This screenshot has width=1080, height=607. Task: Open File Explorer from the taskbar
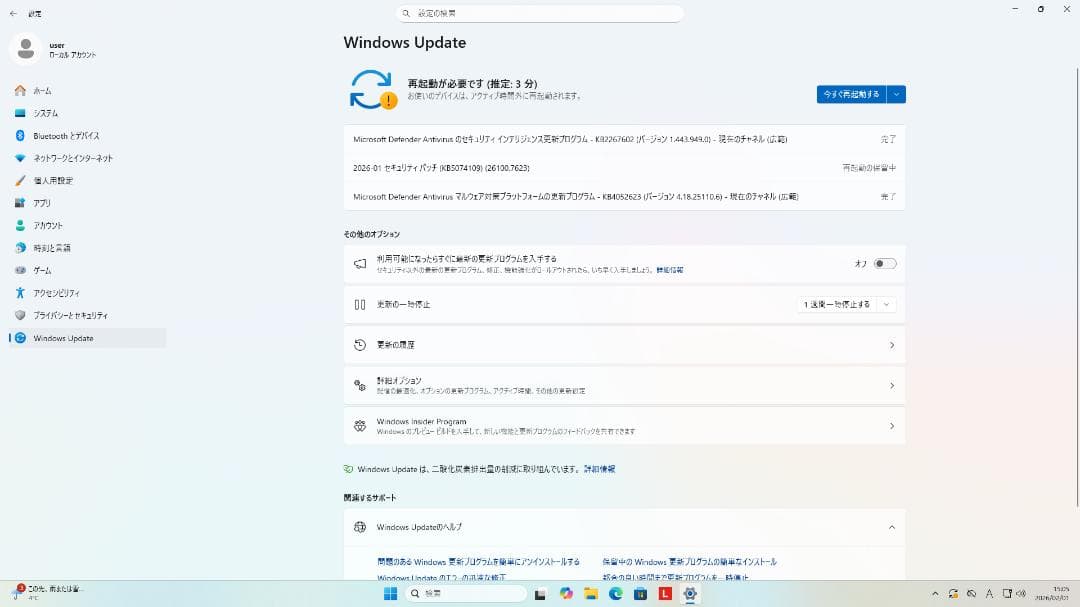(592, 593)
